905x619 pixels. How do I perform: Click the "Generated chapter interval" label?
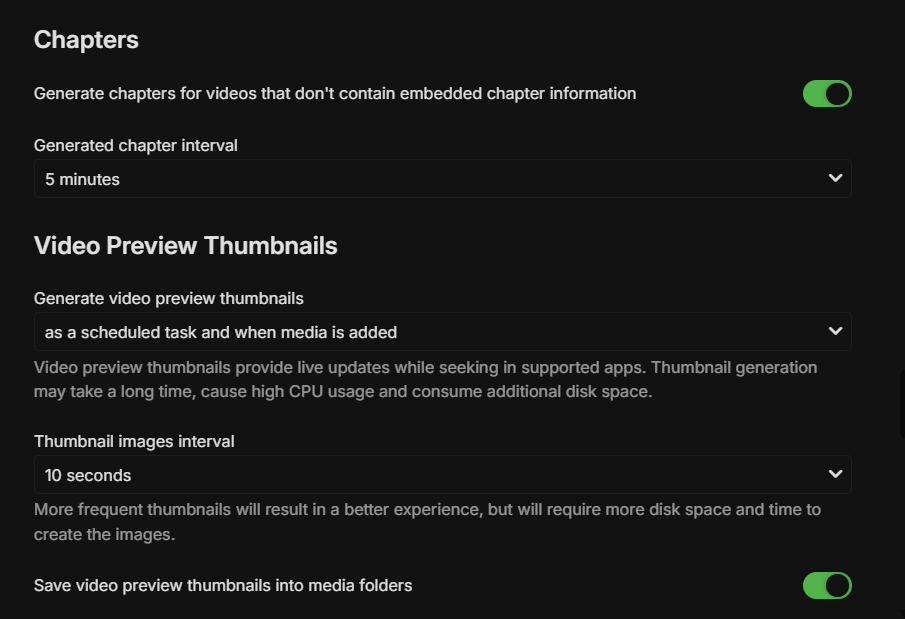(x=136, y=145)
